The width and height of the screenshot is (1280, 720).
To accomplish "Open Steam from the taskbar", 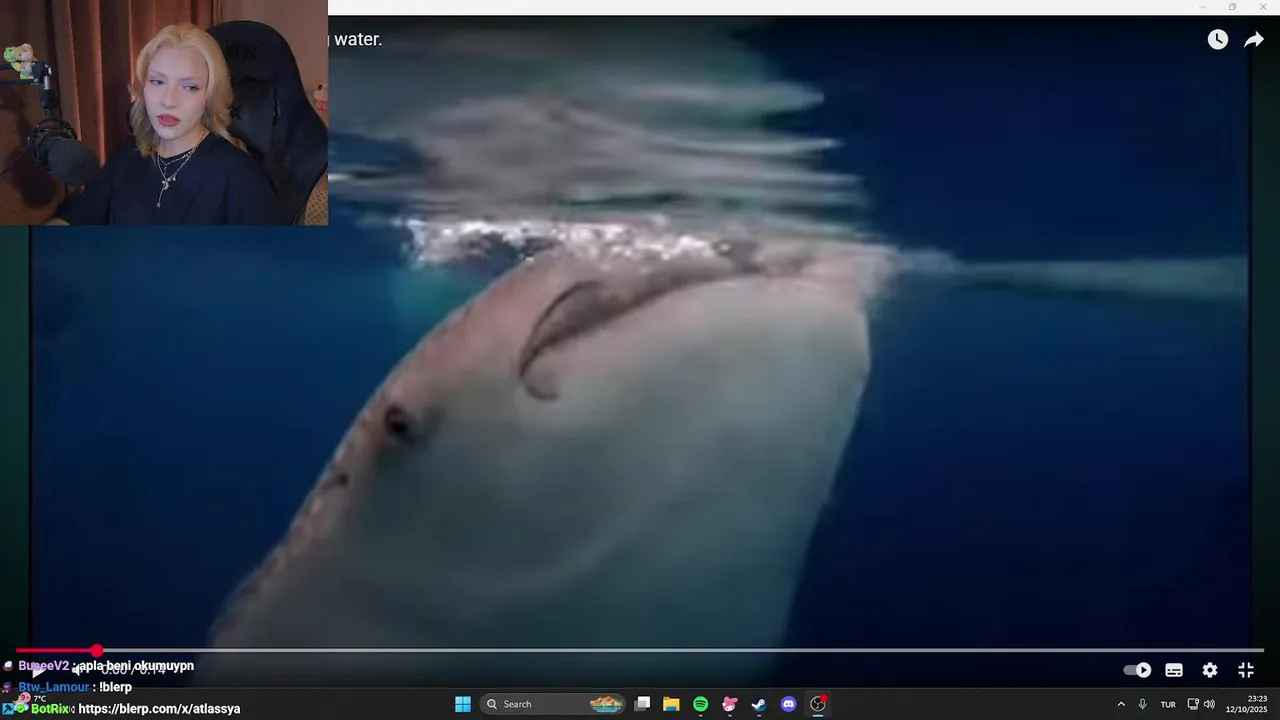I will click(x=759, y=704).
